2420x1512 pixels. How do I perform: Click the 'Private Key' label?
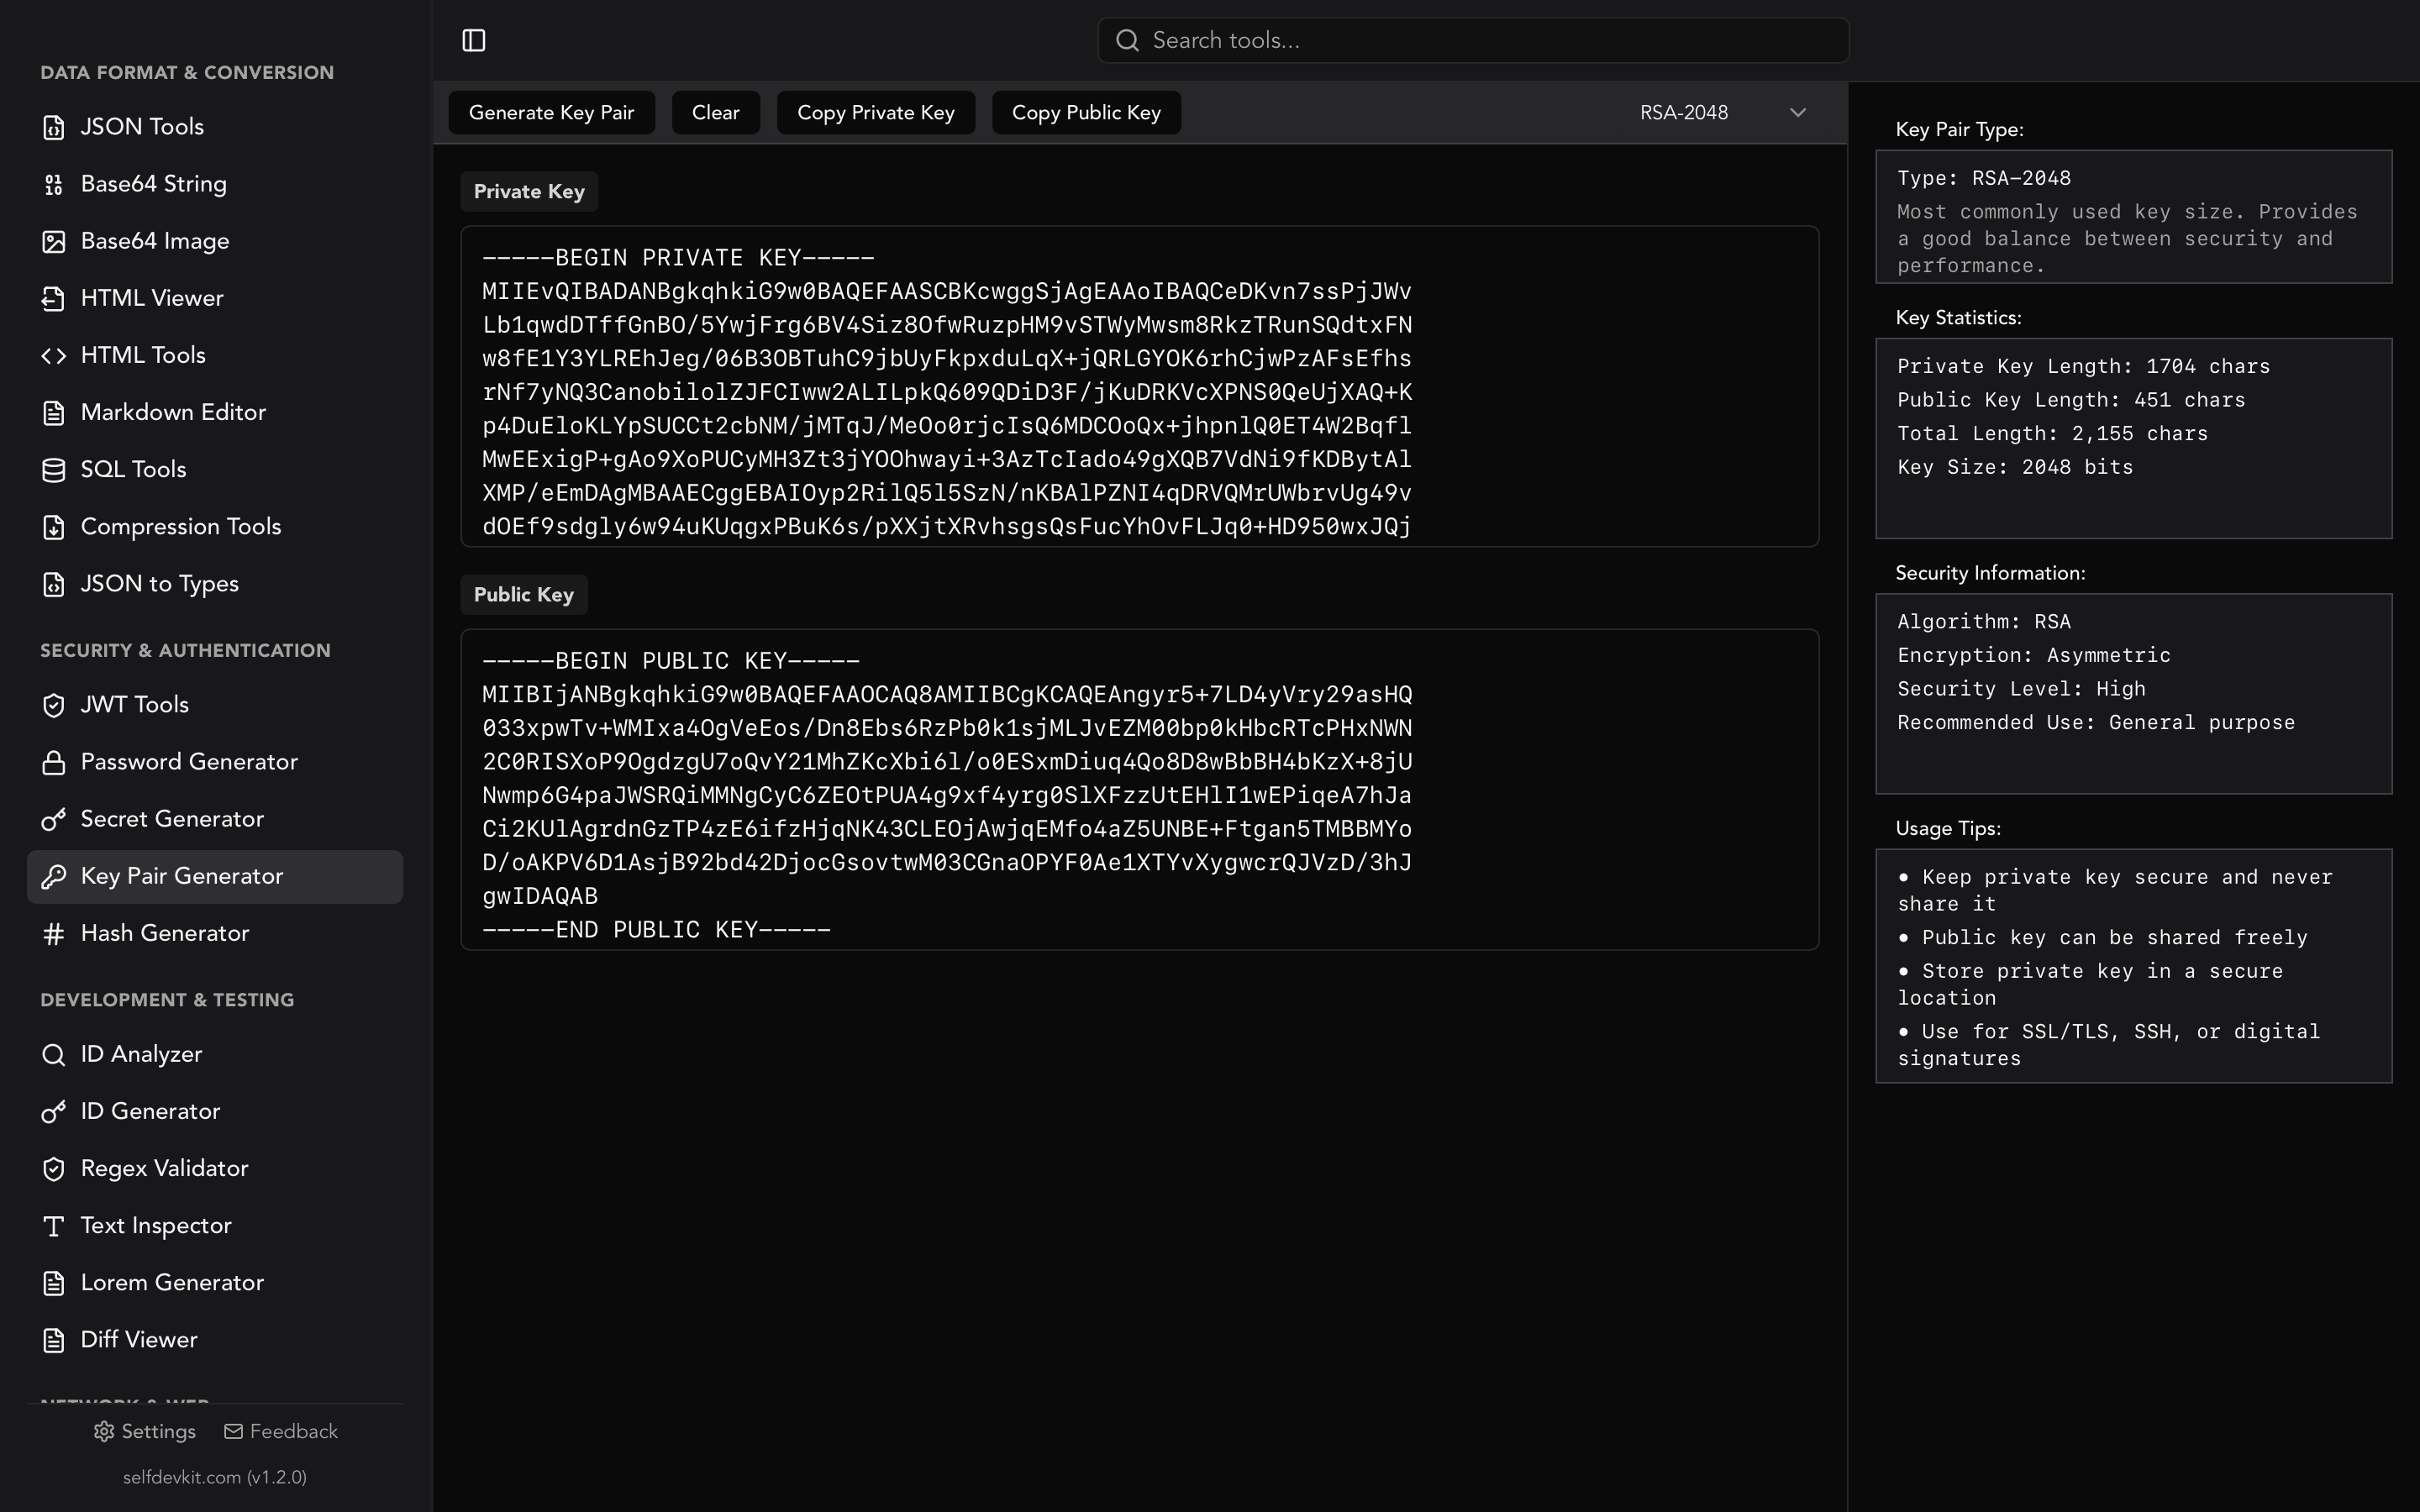click(529, 191)
